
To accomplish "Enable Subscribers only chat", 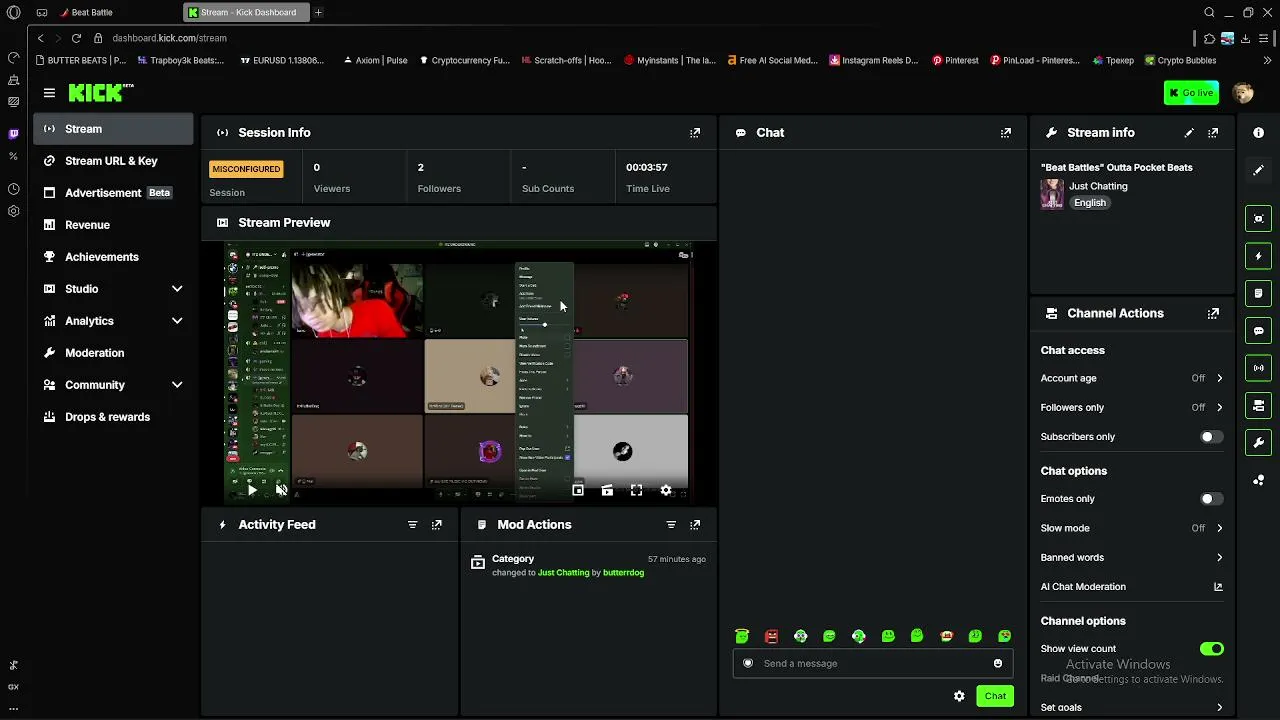I will pos(1212,437).
